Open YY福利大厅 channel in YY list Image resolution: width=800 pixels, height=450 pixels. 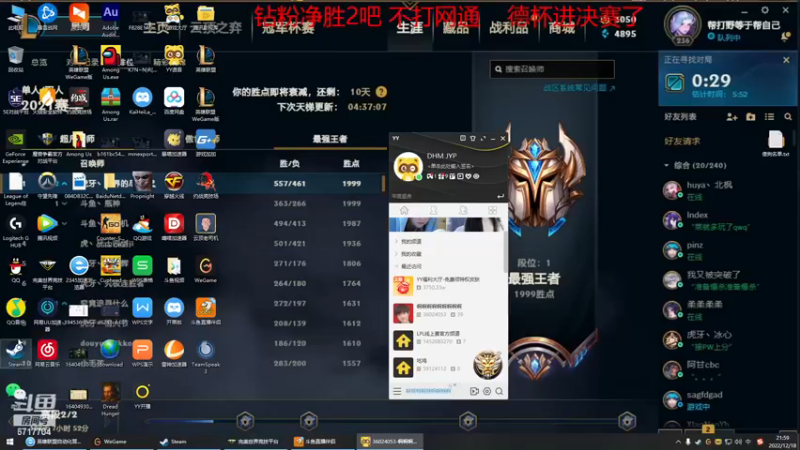pos(448,285)
